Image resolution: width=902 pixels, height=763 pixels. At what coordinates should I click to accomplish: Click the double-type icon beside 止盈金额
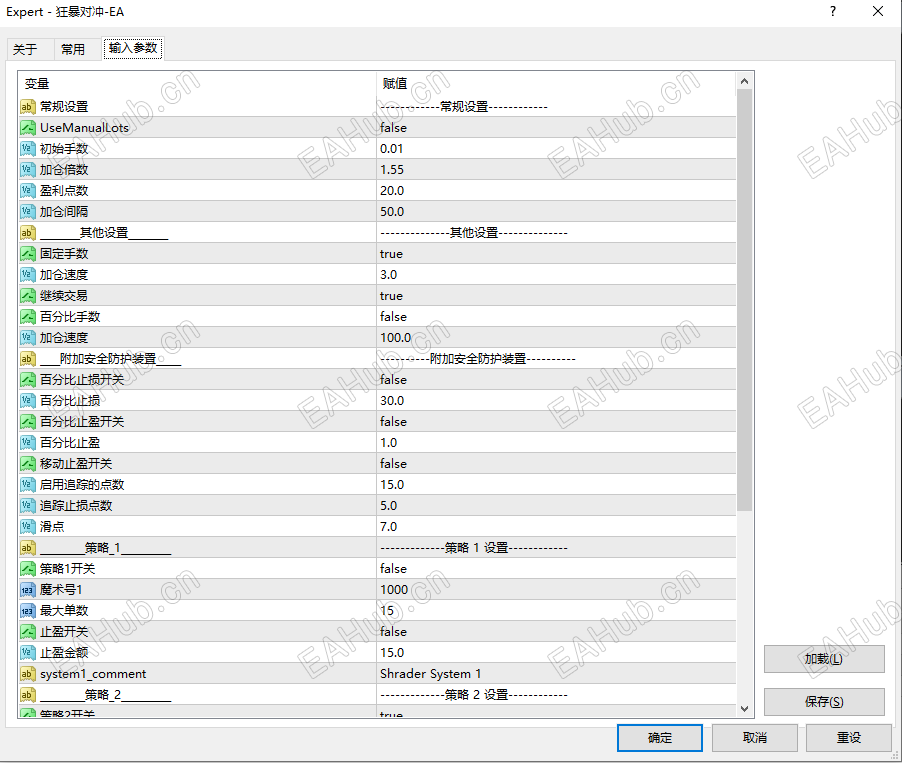(x=28, y=653)
